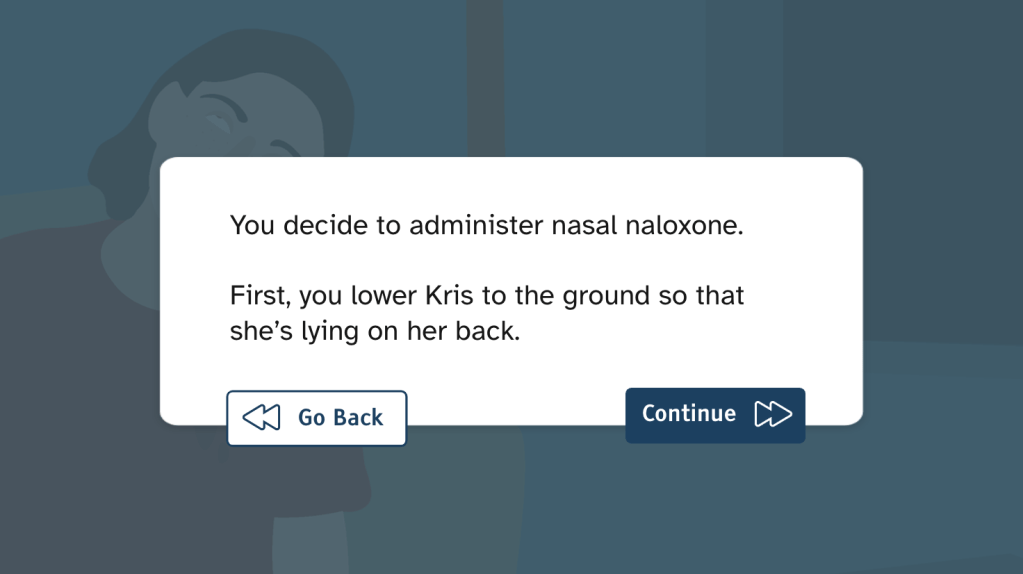
Task: Click the name "Kris" in the dialog text
Action: 447,297
